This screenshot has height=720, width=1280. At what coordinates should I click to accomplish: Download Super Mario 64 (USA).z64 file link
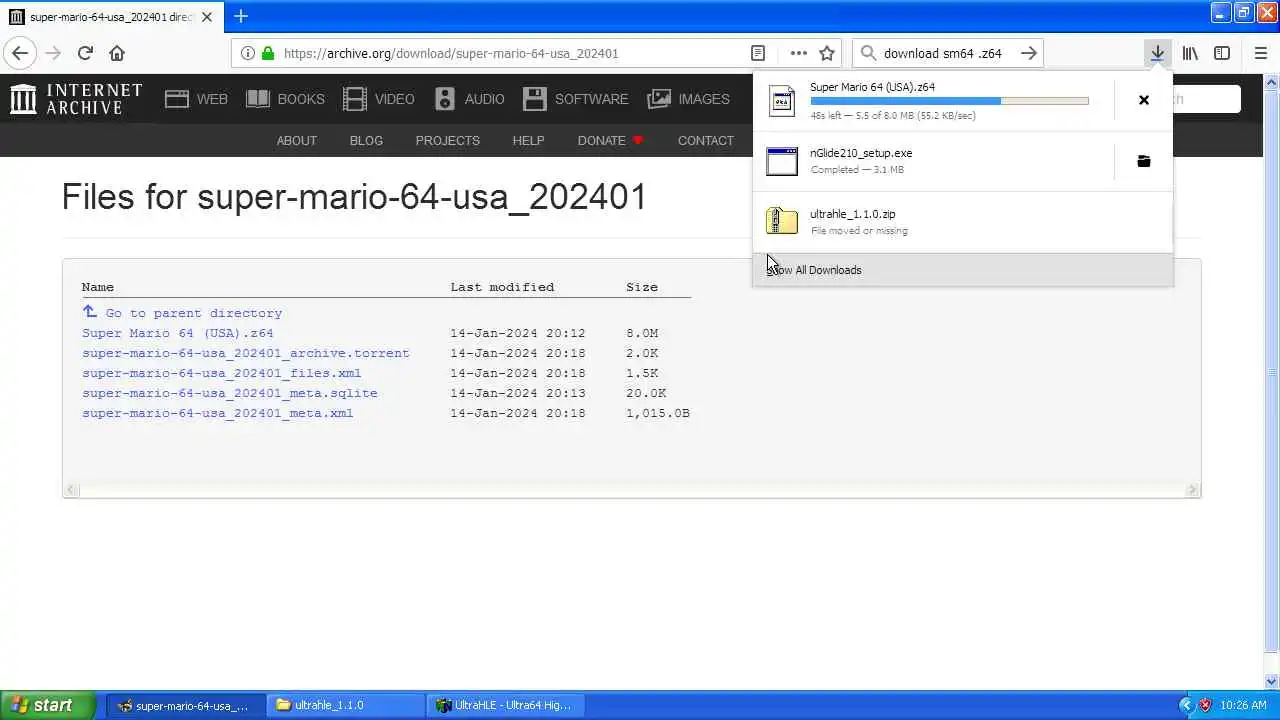coord(177,333)
